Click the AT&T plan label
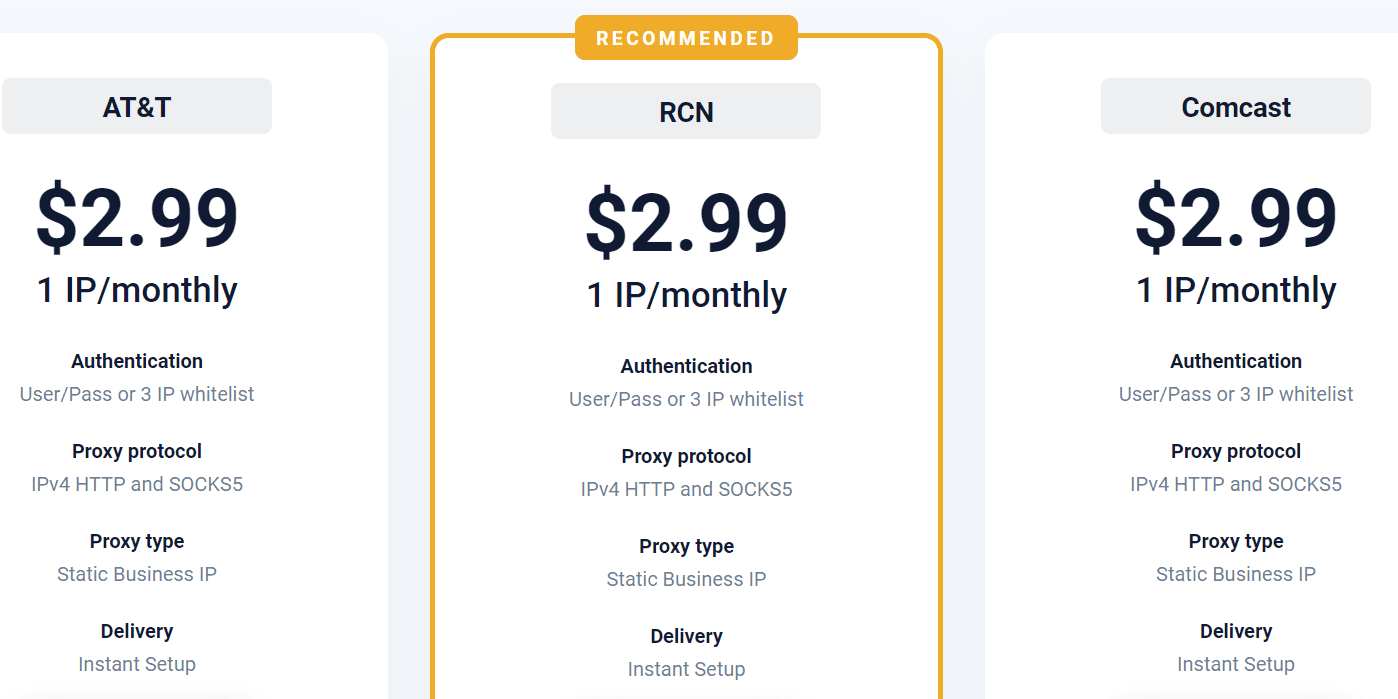The width and height of the screenshot is (1398, 699). pos(137,107)
